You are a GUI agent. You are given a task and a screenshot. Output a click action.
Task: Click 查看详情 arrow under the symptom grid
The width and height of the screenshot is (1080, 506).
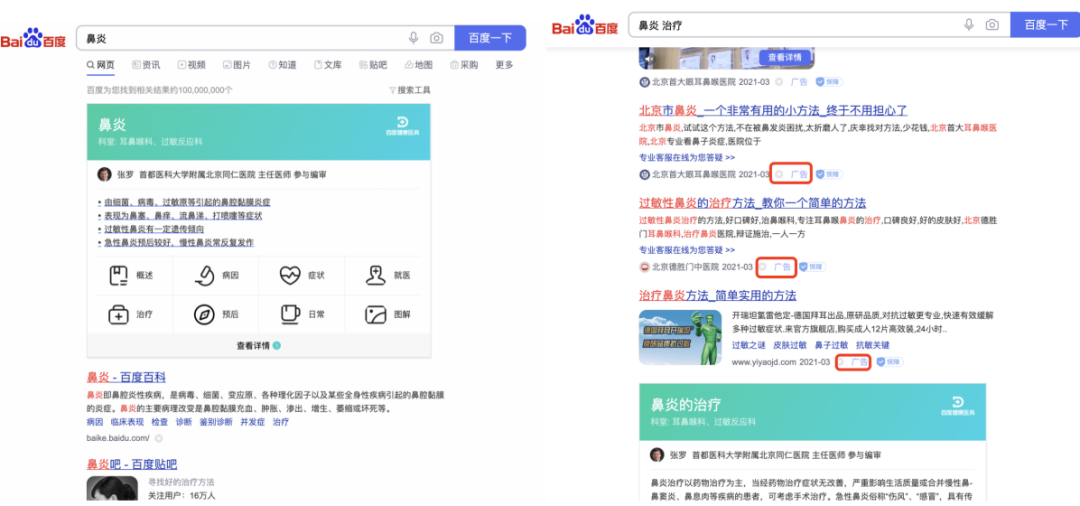276,346
